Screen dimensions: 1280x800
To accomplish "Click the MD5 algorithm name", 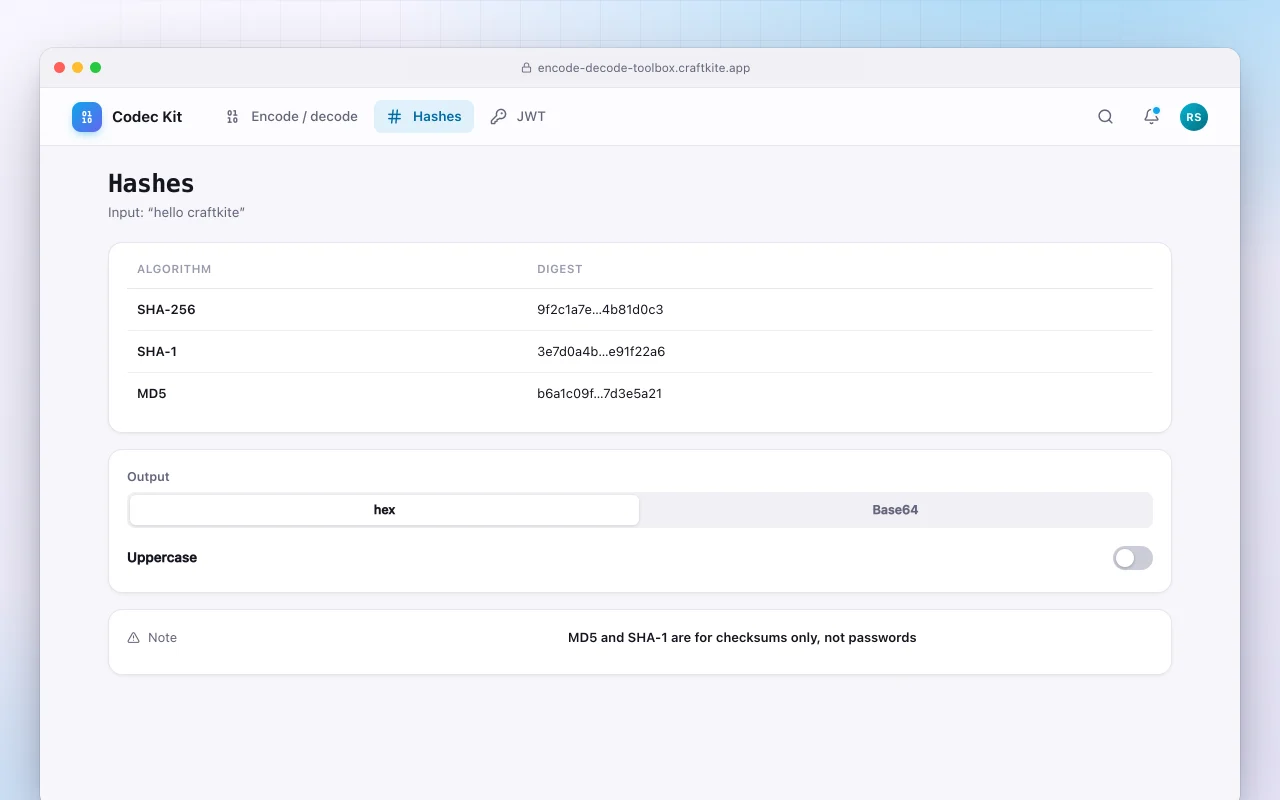I will 152,394.
